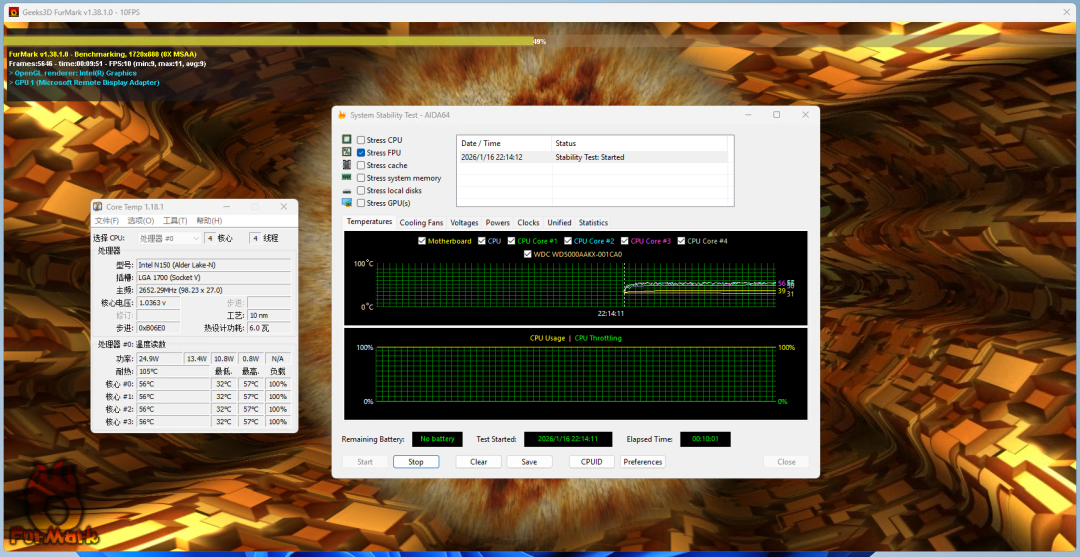Click the disk drive icon beside Stress local disks
Viewport: 1080px width, 557px height.
(347, 191)
